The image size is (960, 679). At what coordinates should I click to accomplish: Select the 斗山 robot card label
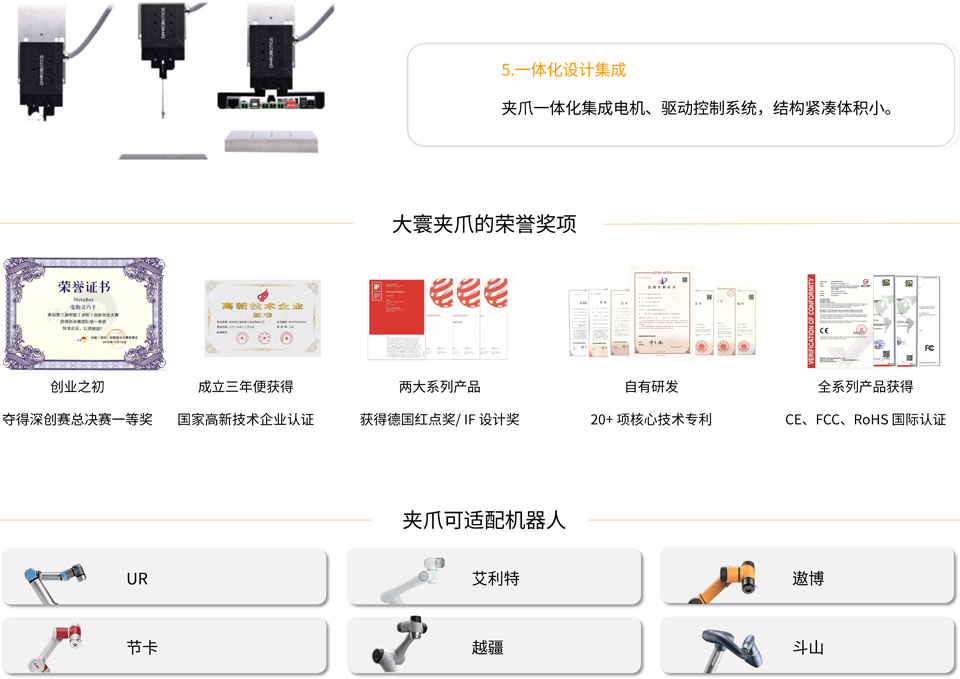coord(808,647)
